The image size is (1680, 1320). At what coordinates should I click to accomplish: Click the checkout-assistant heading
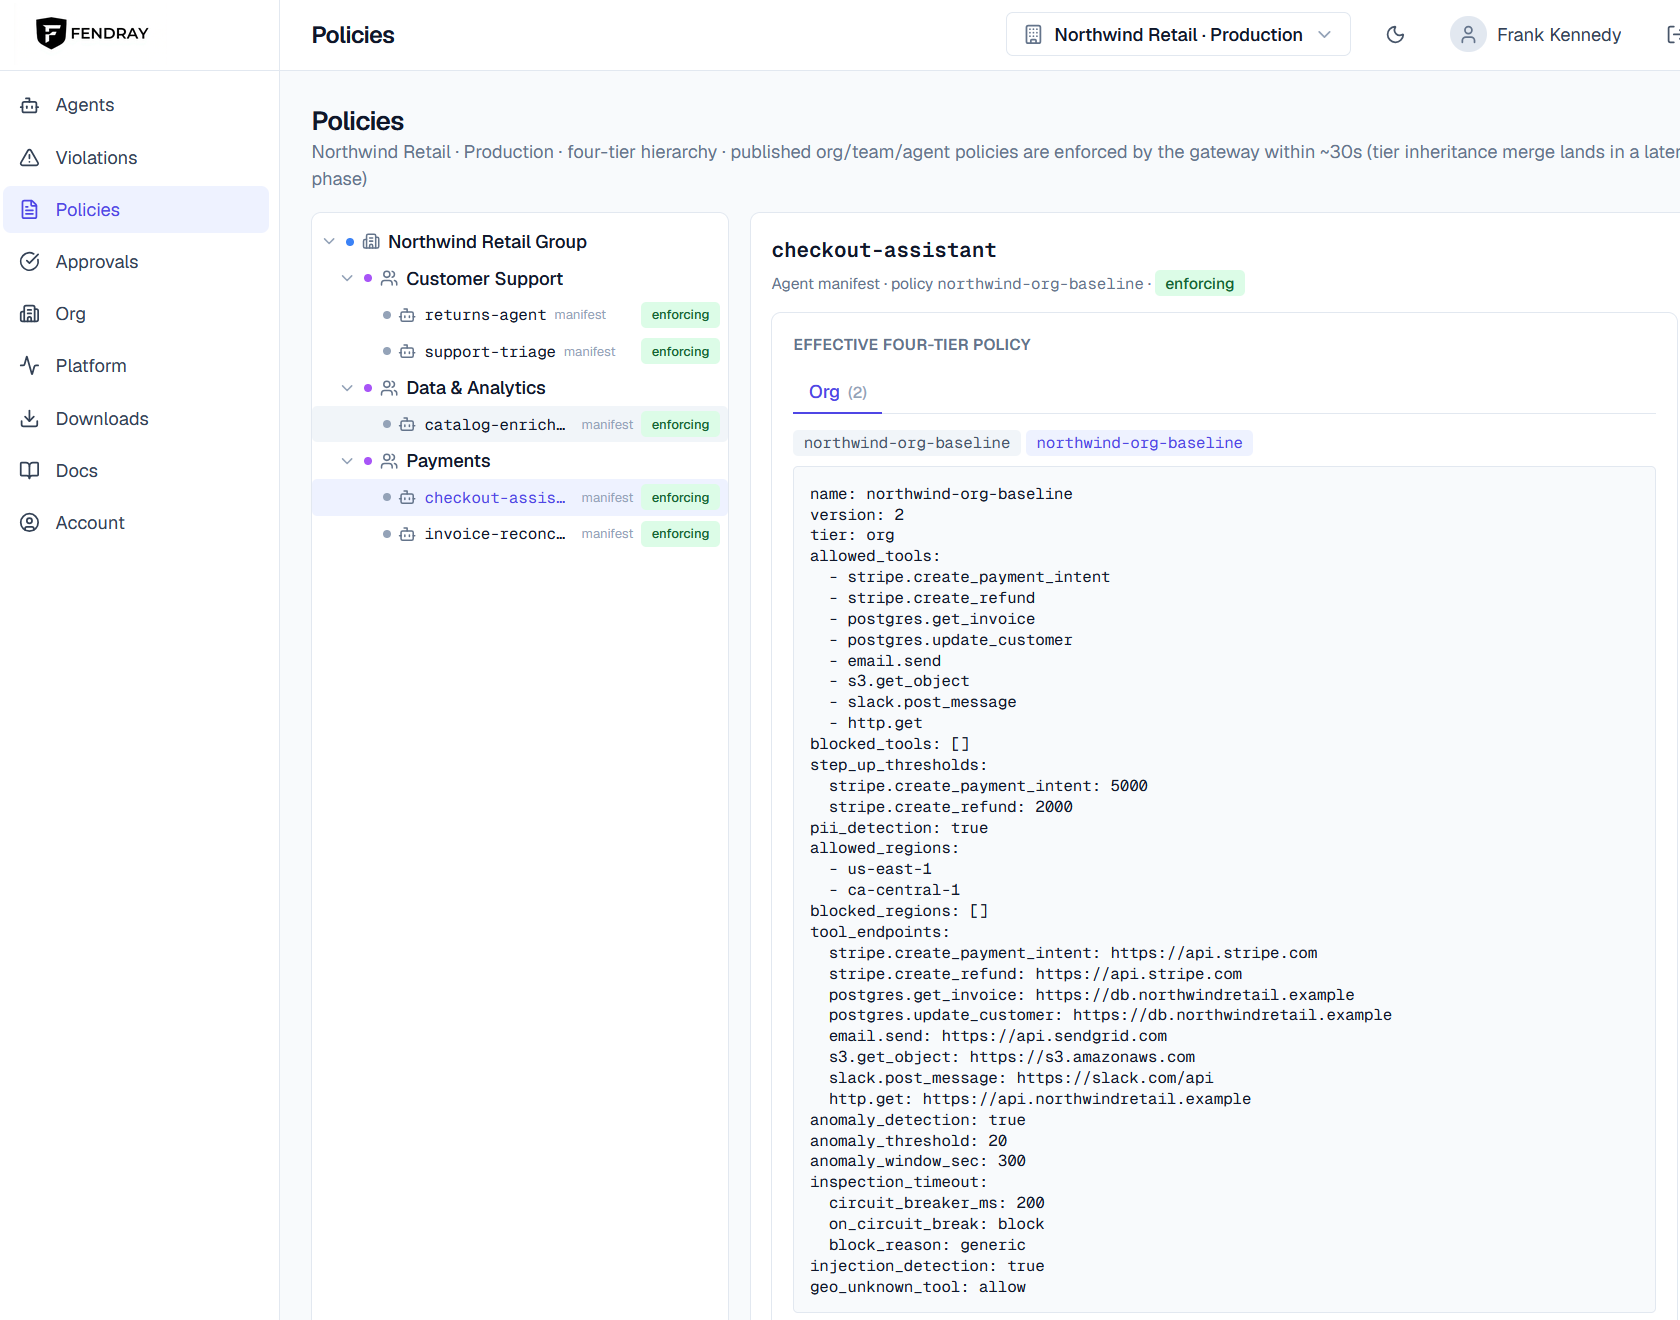[x=884, y=250]
